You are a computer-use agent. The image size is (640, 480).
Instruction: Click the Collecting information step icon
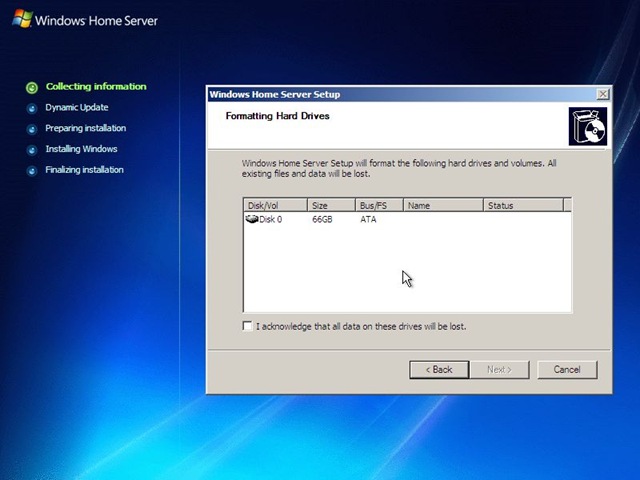[x=32, y=87]
